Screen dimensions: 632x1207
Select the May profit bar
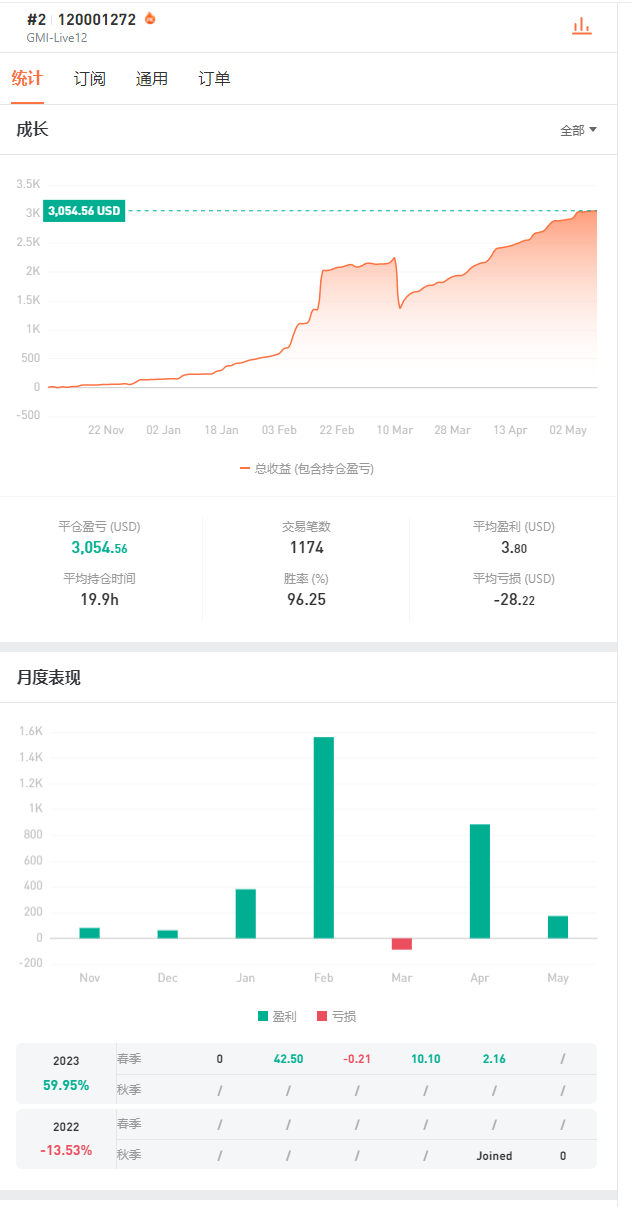[558, 927]
